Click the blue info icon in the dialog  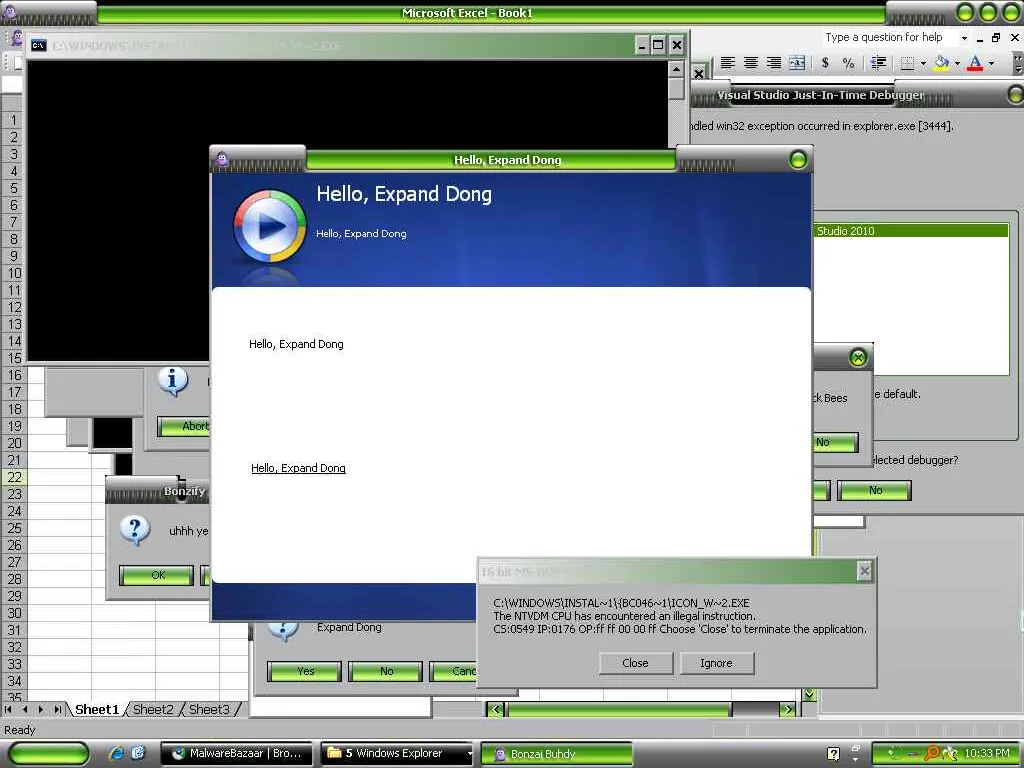point(173,381)
